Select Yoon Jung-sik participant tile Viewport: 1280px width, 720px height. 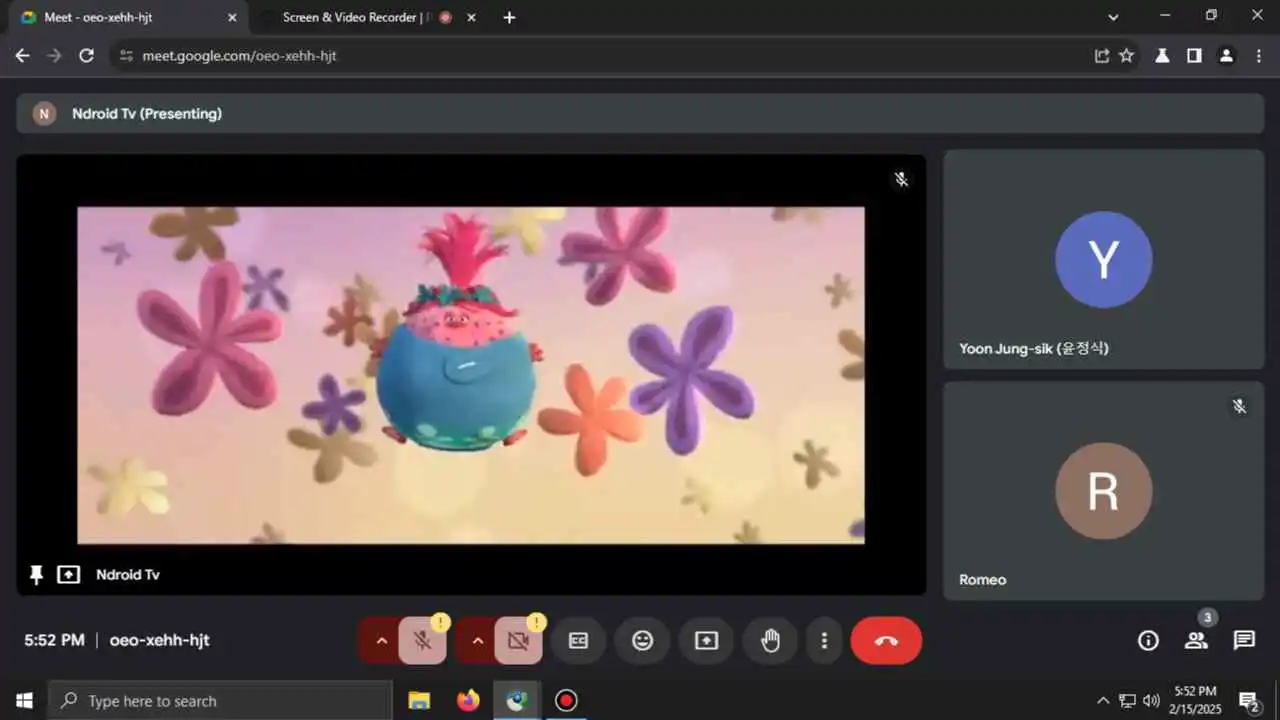pyautogui.click(x=1104, y=259)
